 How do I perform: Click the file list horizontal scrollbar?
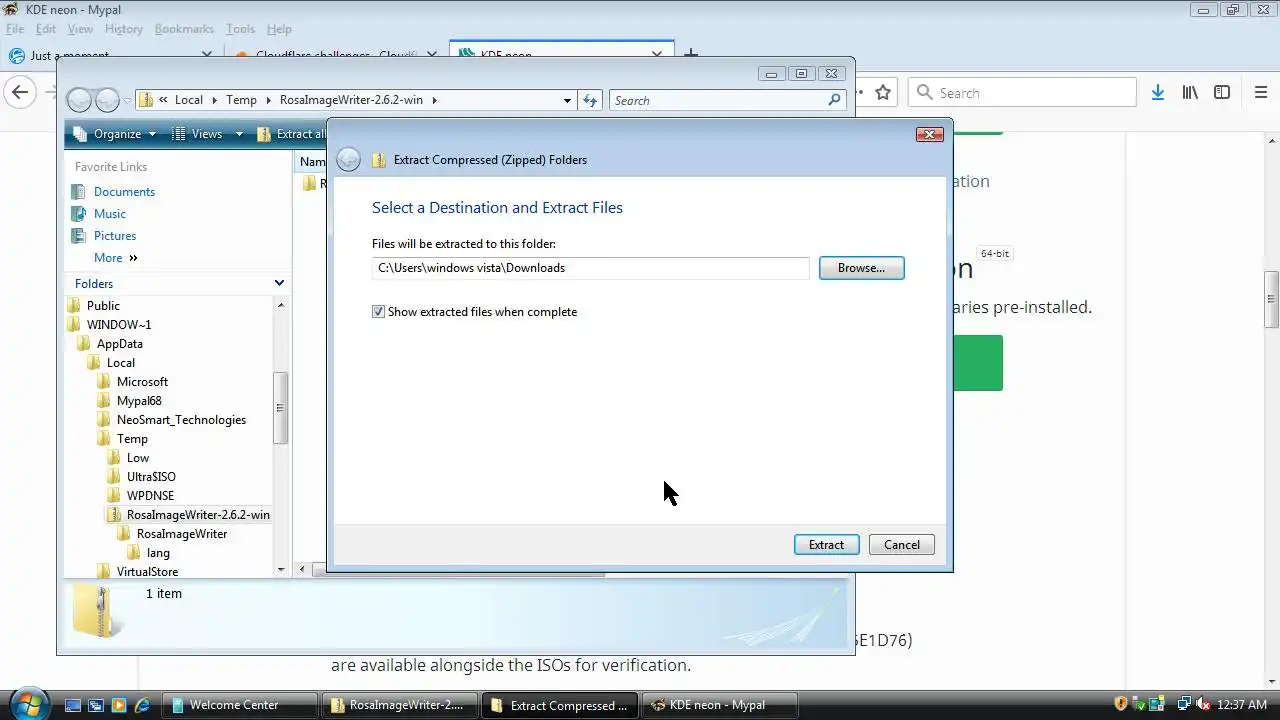point(460,570)
